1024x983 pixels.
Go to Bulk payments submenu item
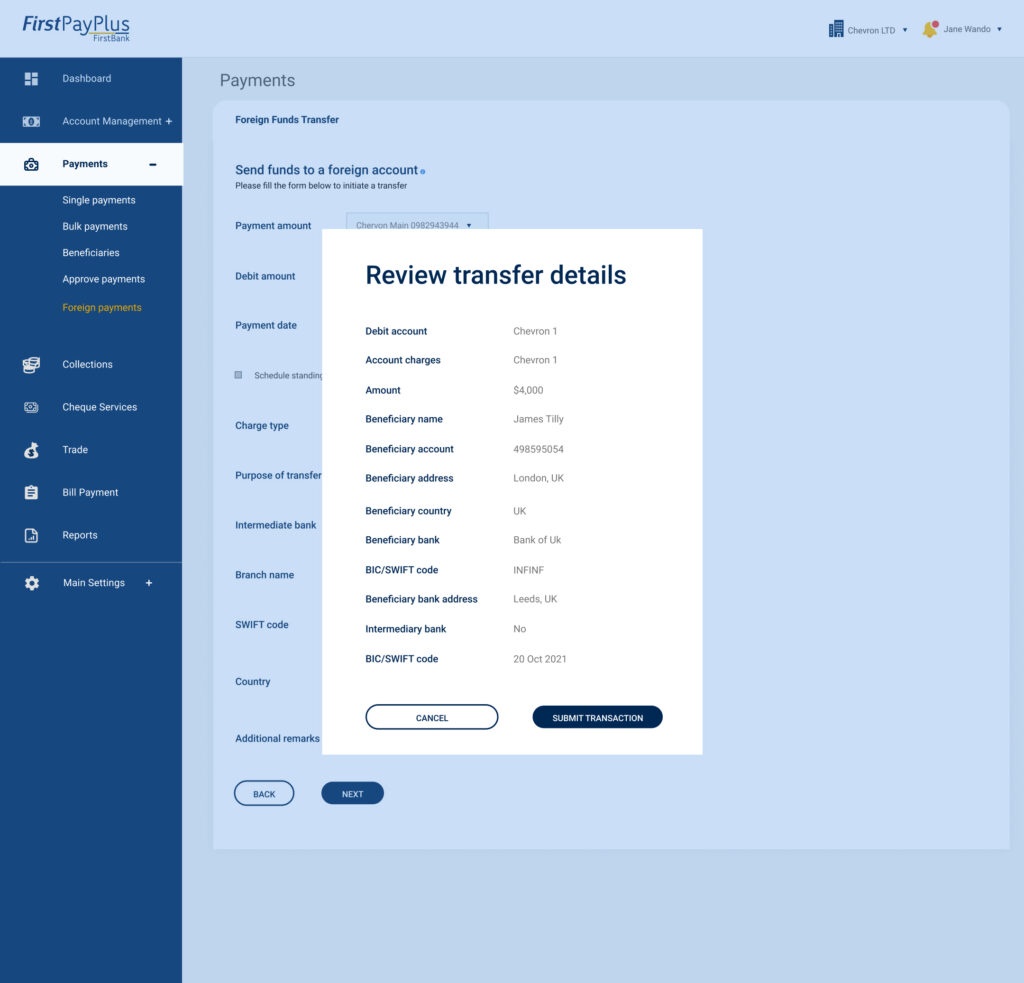pos(95,226)
